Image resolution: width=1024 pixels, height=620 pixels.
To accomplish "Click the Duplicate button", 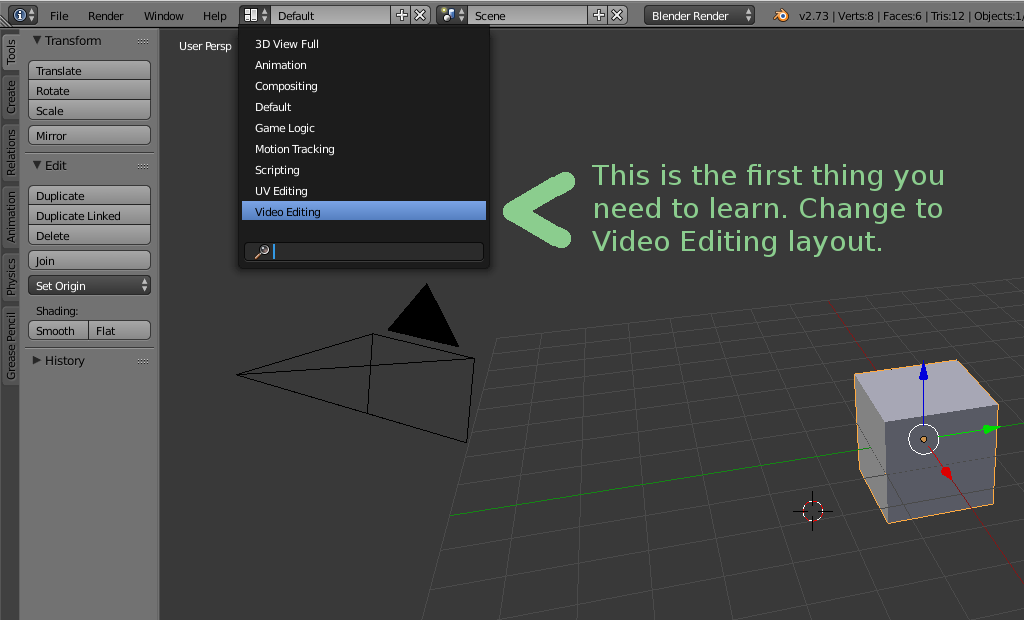I will [89, 195].
